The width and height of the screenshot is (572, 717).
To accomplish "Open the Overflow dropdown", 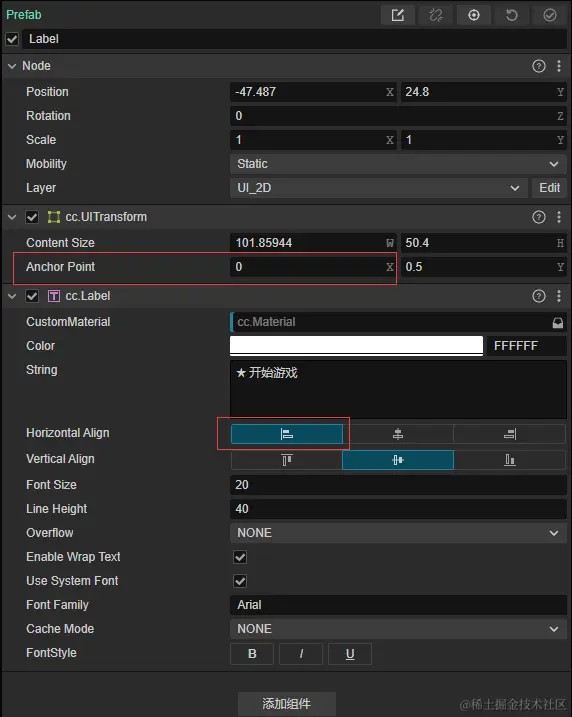I will [x=398, y=533].
